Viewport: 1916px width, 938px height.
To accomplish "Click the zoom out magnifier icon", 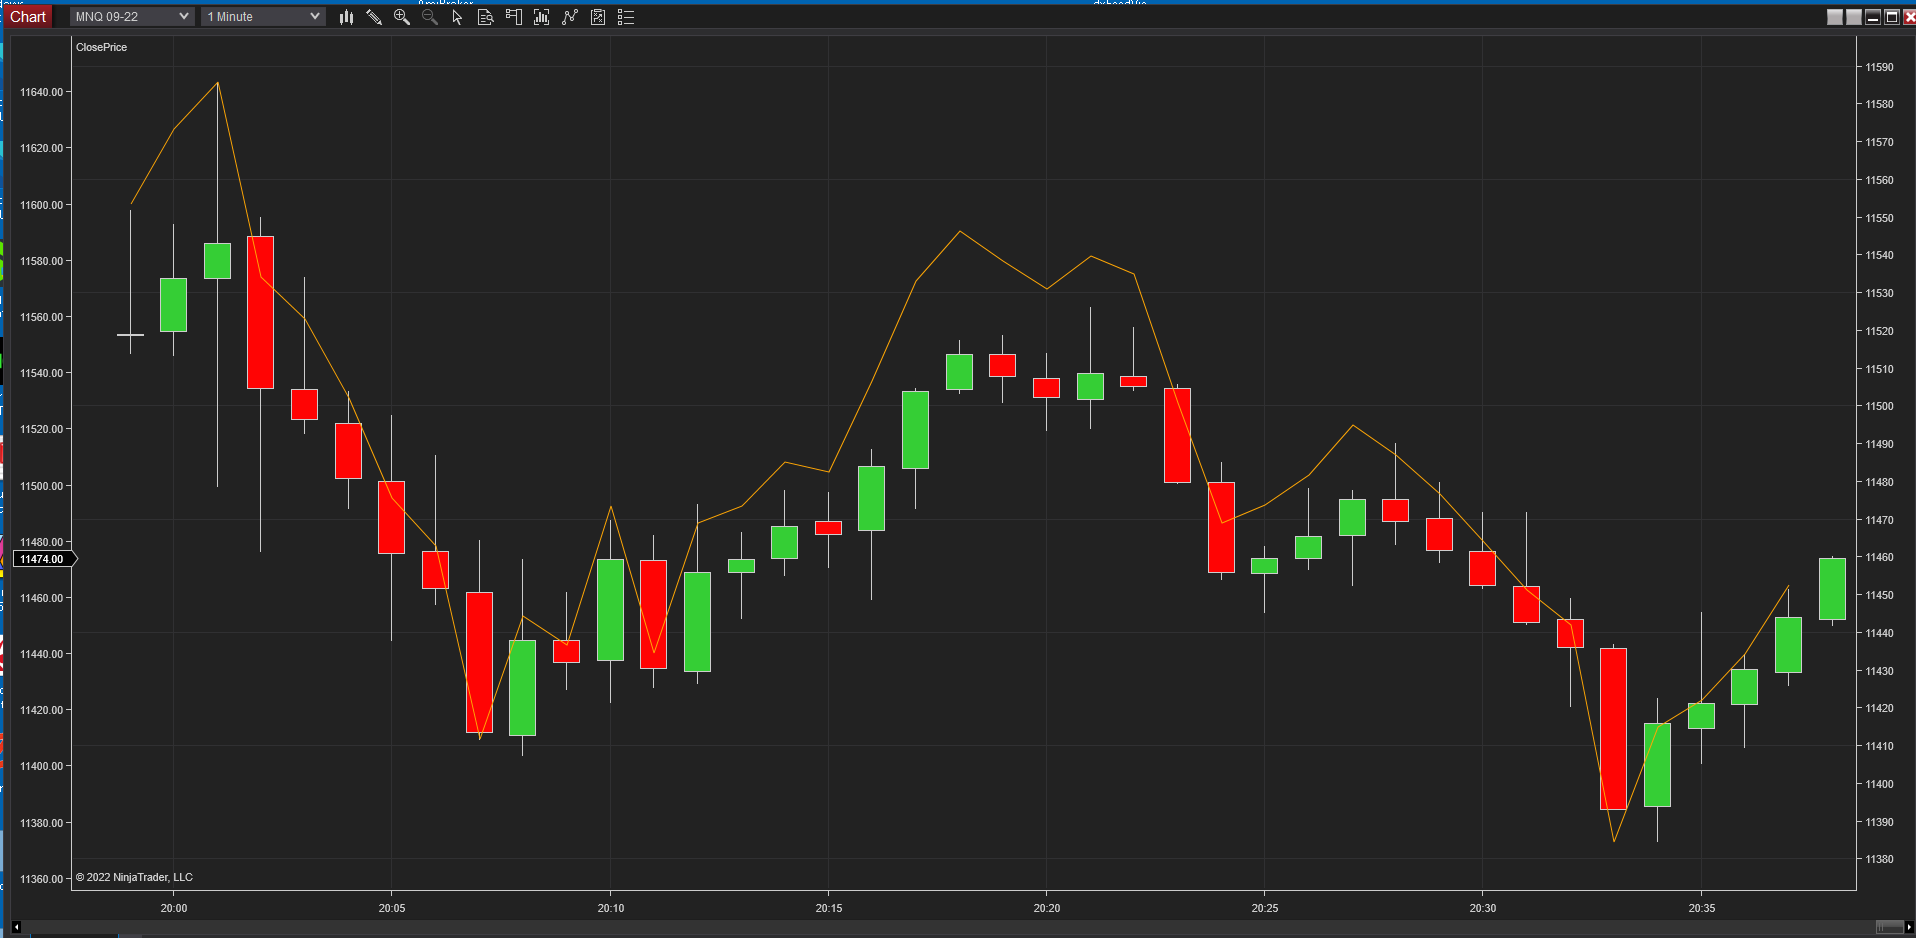I will click(430, 17).
